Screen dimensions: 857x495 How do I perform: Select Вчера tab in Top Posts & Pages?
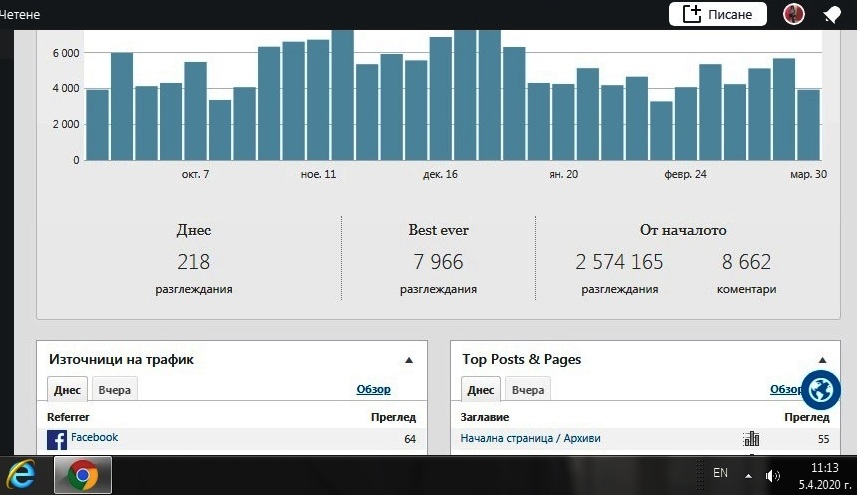coord(528,390)
